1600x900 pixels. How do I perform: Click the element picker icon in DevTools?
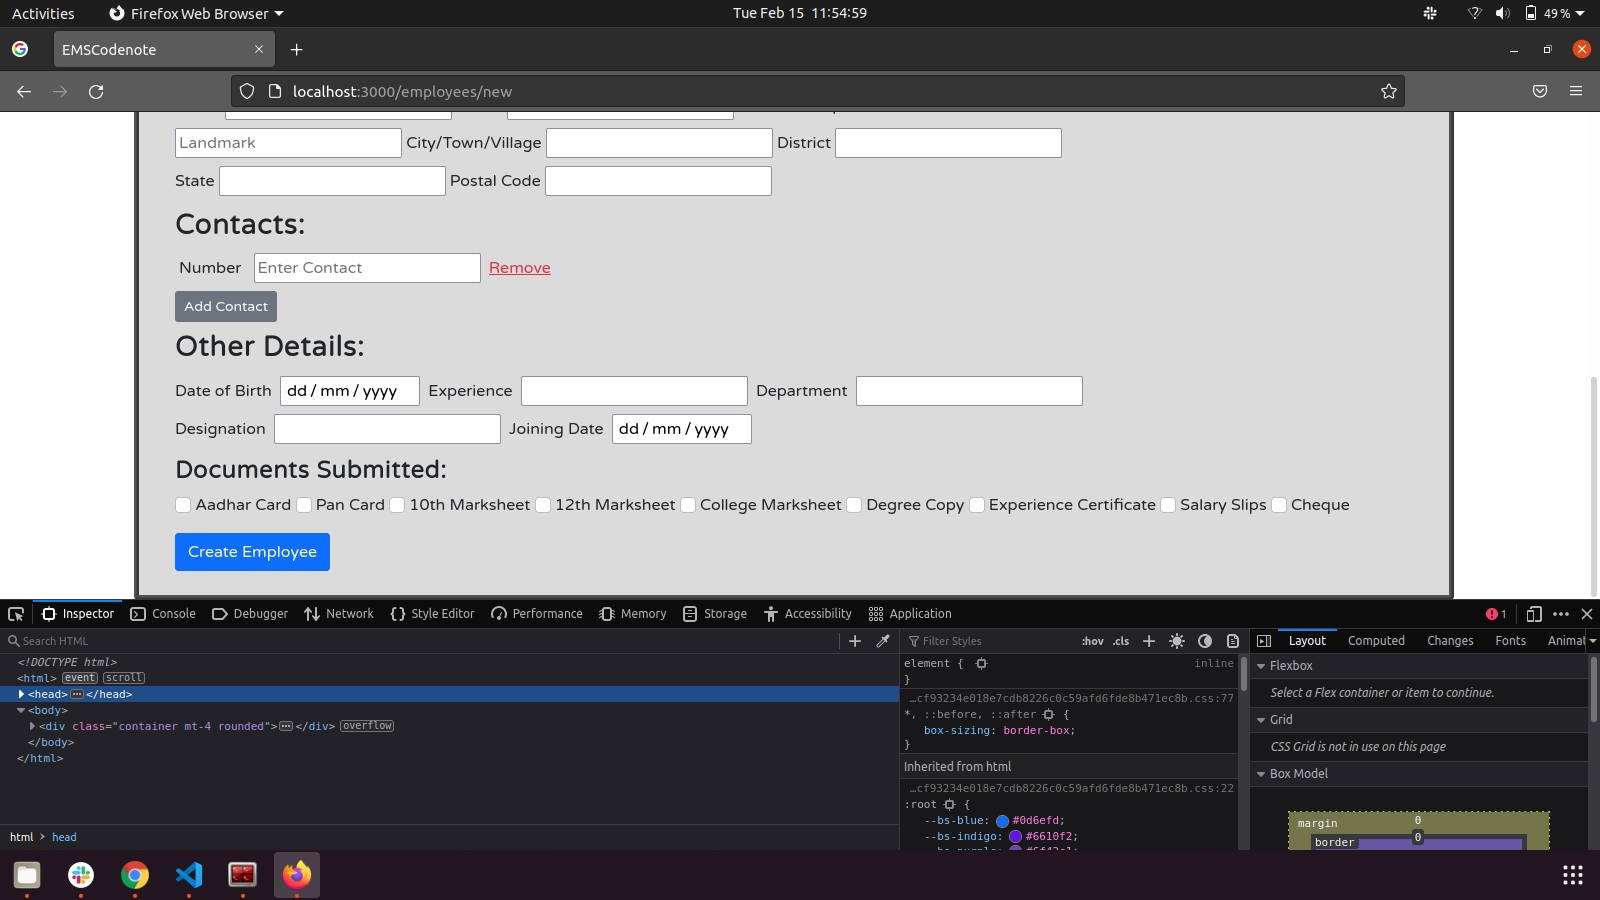click(x=16, y=614)
